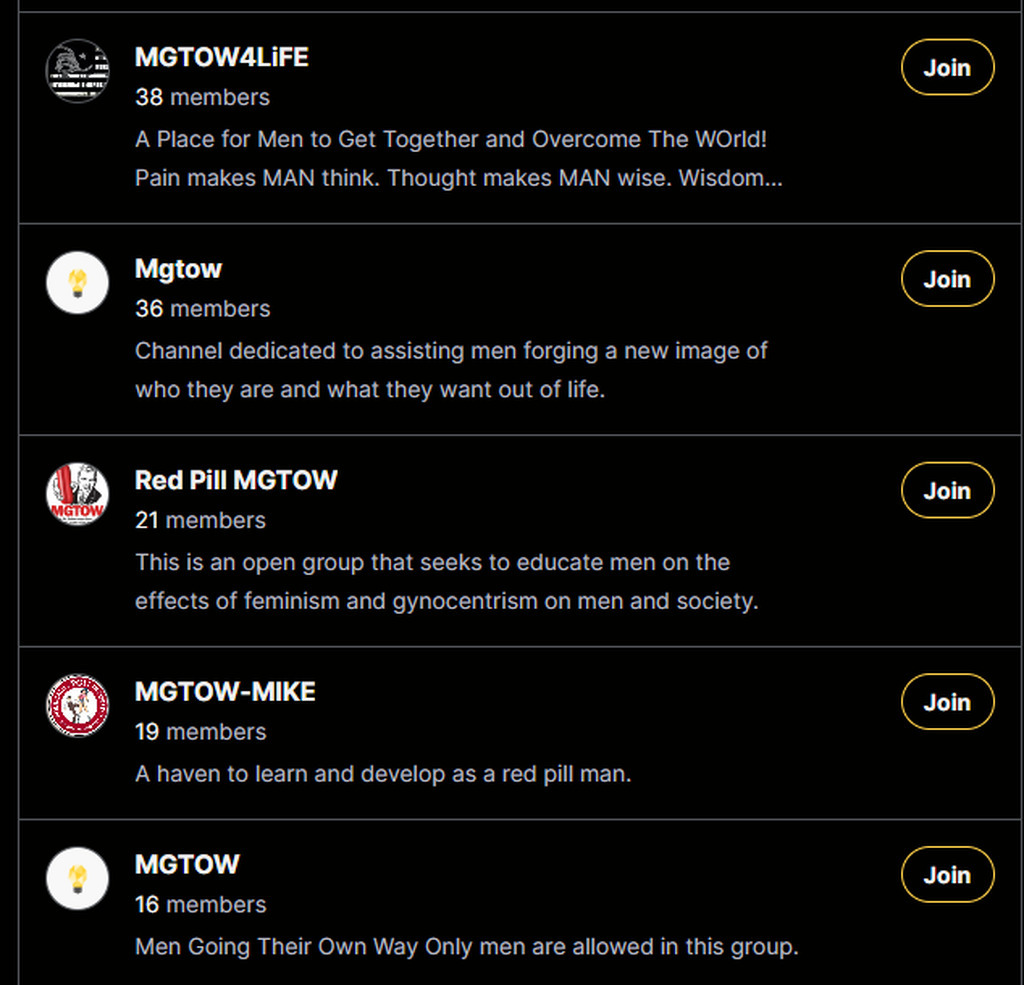
Task: Select the MGTOW-MIKE group name
Action: [225, 691]
